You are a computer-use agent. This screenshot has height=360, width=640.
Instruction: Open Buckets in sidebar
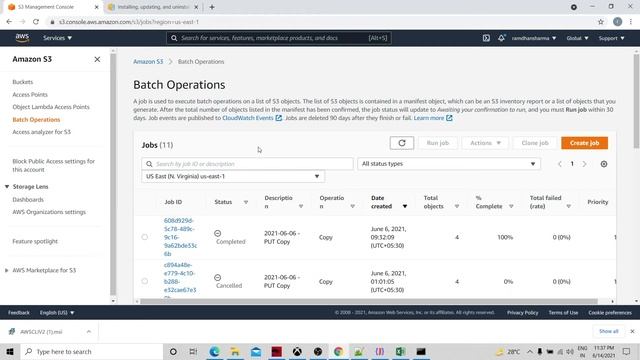(22, 82)
